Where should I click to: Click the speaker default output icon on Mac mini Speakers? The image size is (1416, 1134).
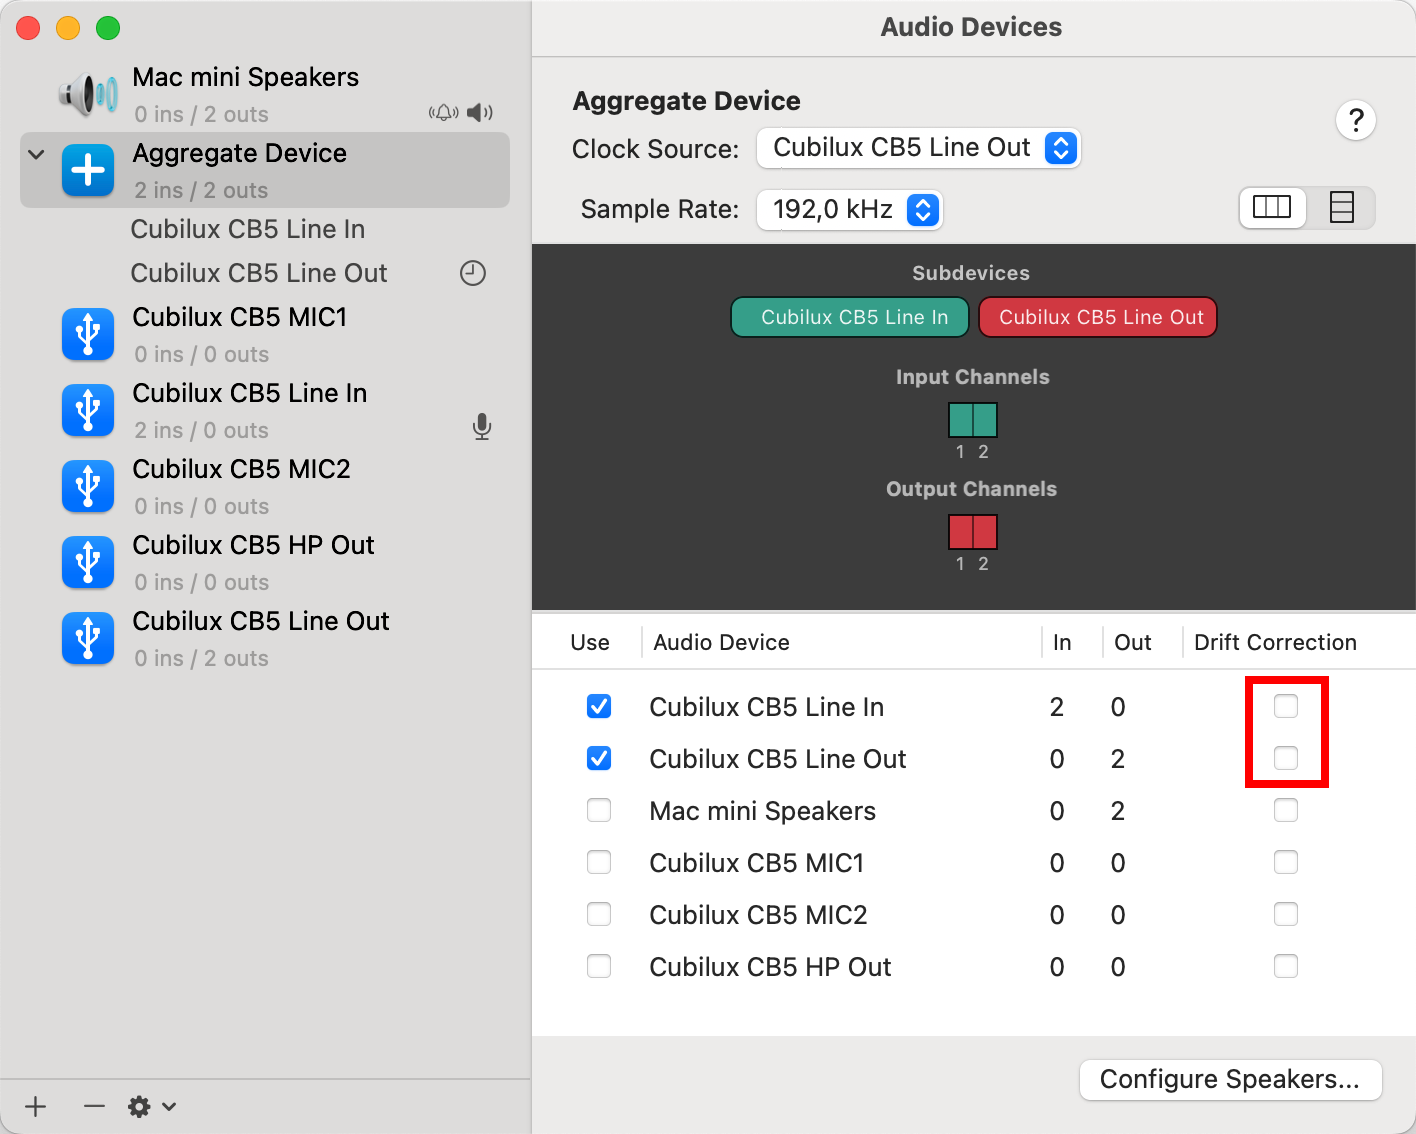[x=480, y=112]
